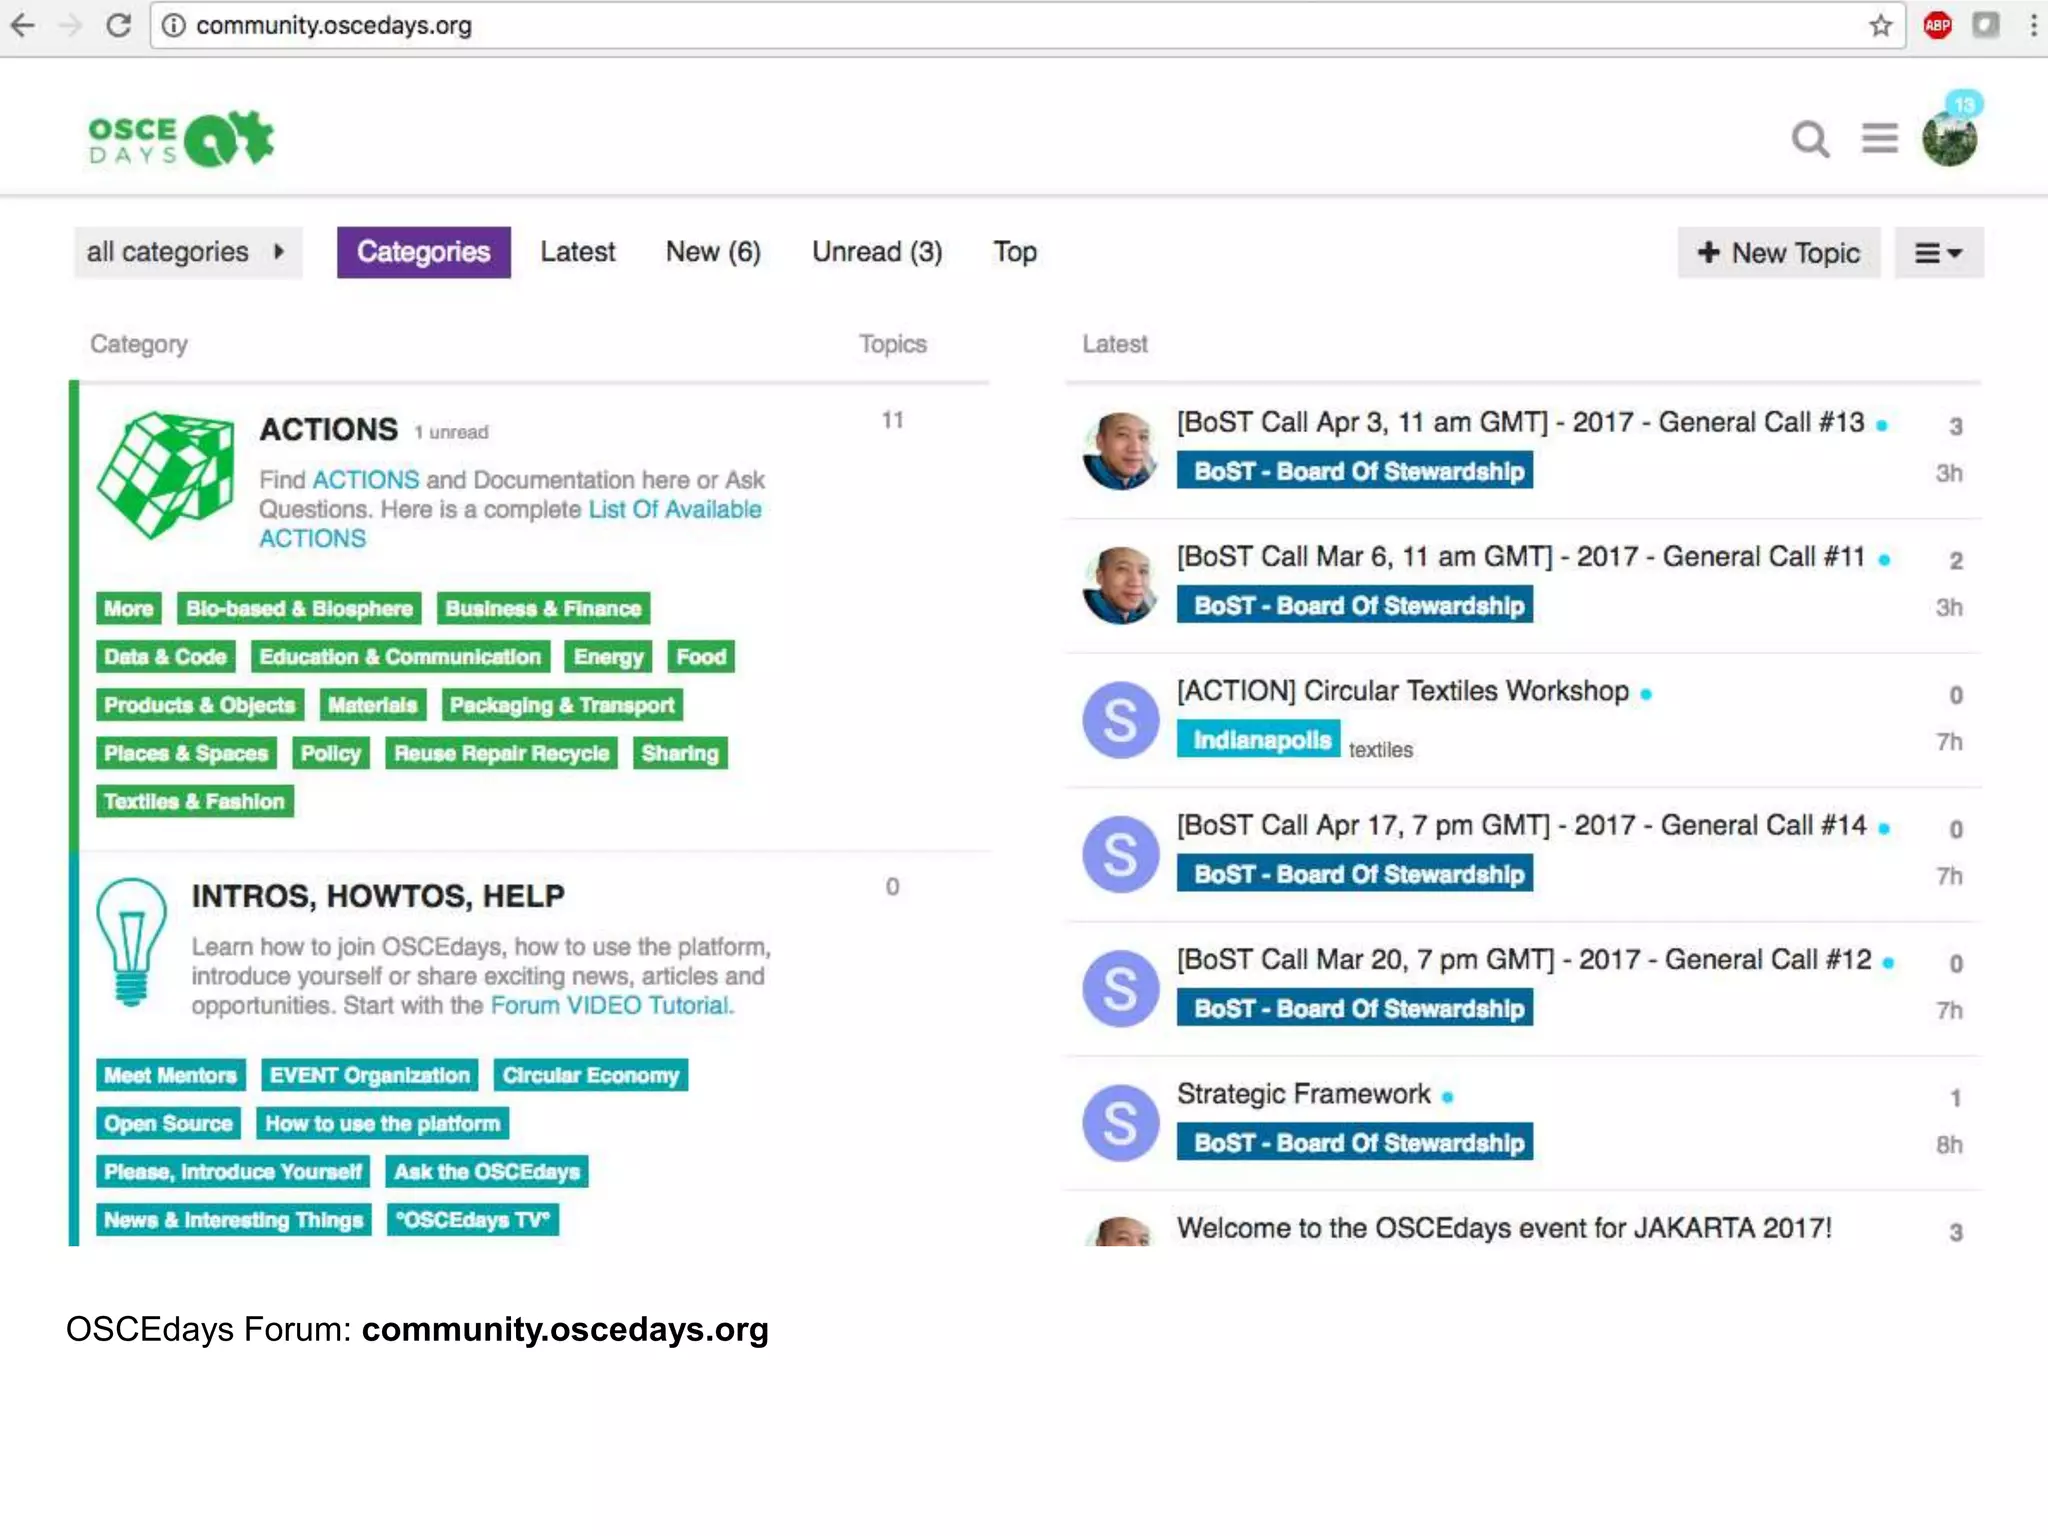Screen dimensions: 2048x1536
Task: Click the notification count badge on avatar
Action: click(1965, 103)
